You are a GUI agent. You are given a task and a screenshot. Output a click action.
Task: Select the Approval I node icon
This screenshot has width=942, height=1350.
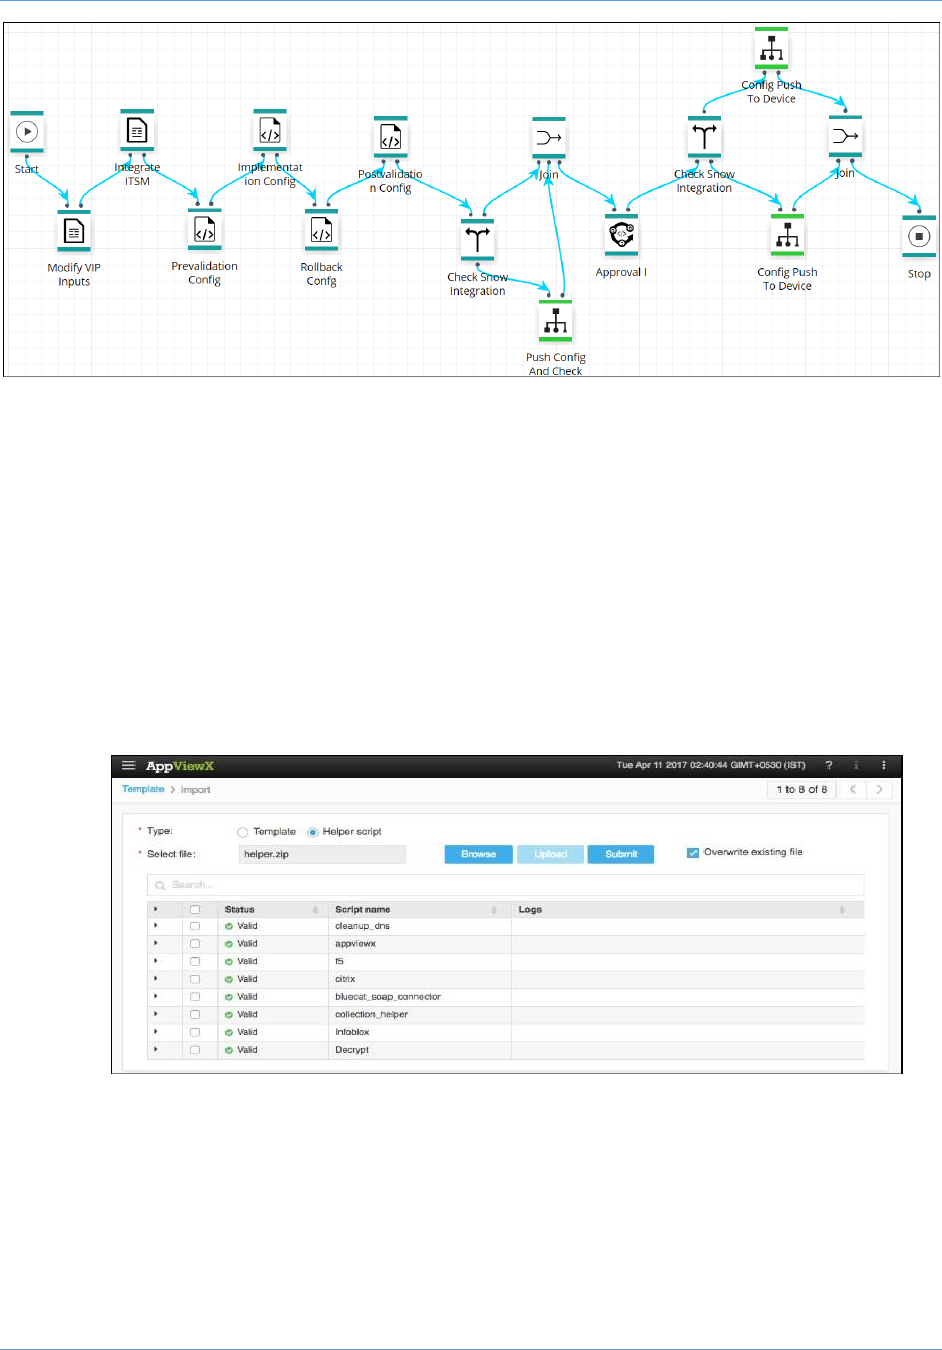point(621,235)
